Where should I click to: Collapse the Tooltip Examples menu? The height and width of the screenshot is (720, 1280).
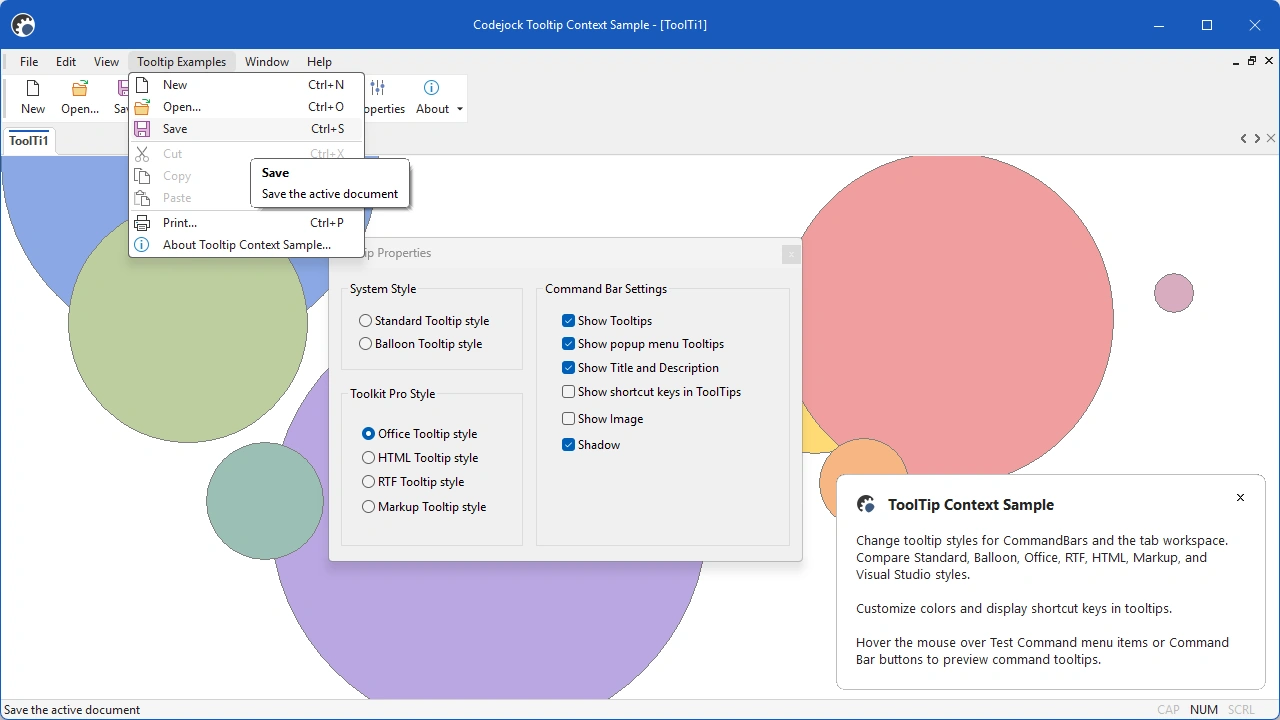tap(182, 62)
